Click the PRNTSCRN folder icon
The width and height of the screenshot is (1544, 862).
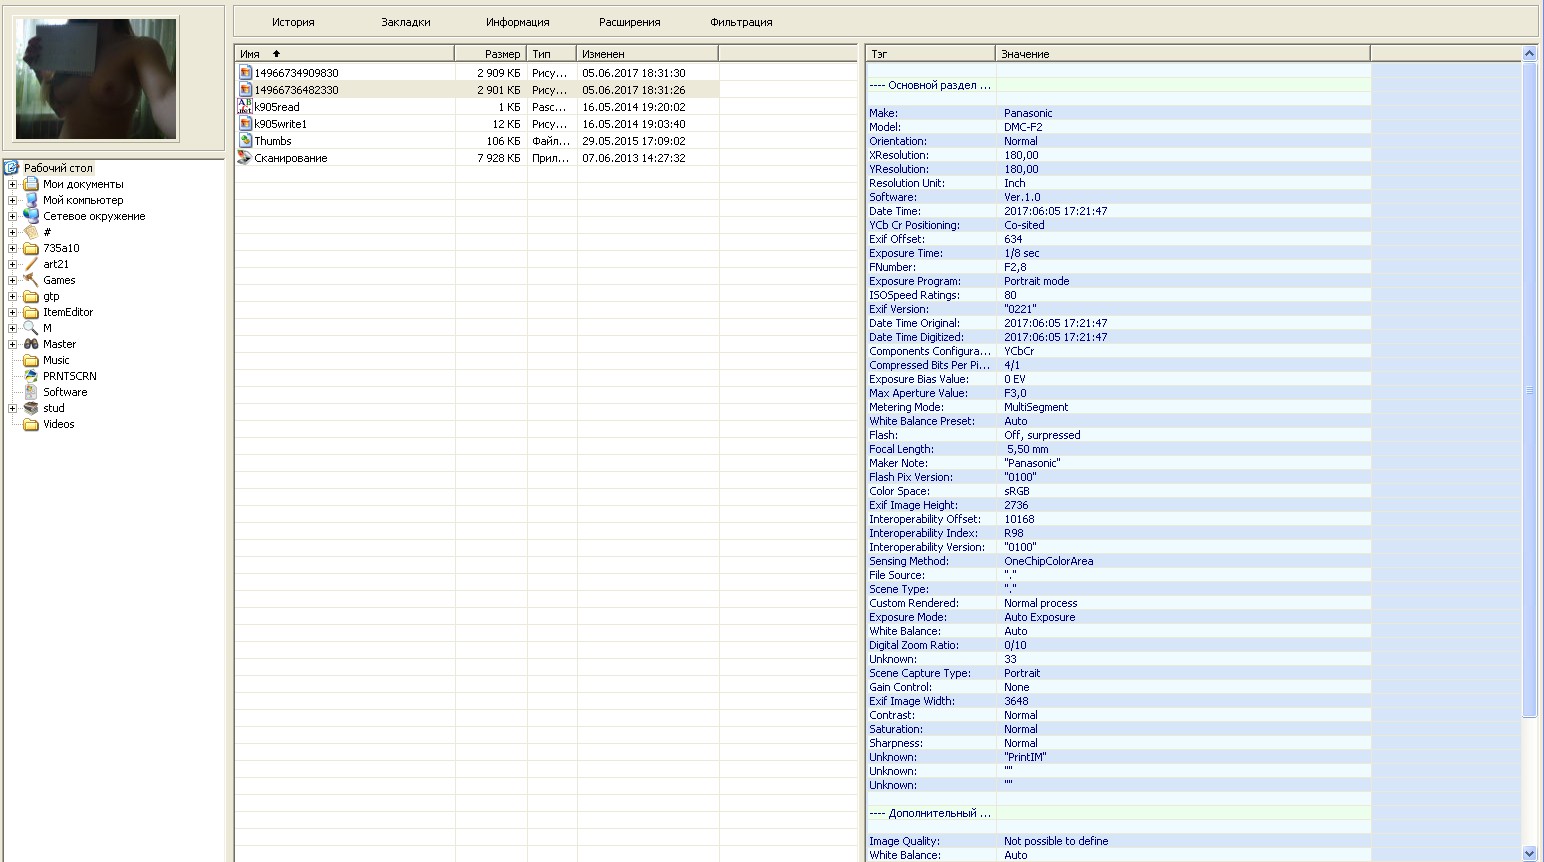(31, 376)
